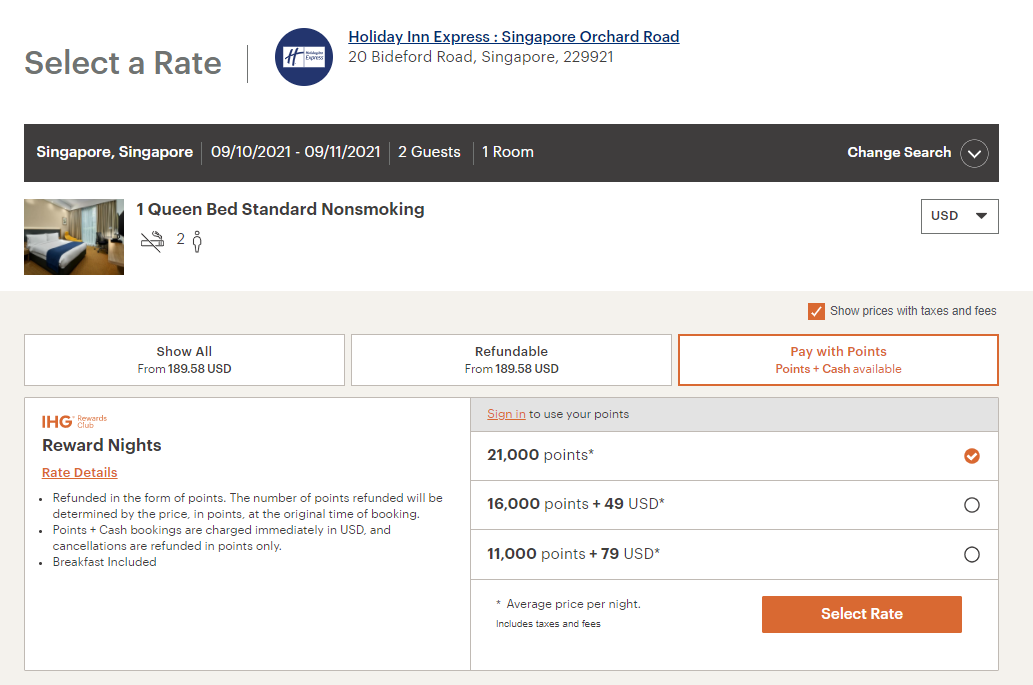This screenshot has width=1033, height=685.
Task: Click Sign in to use your points
Action: coord(506,414)
